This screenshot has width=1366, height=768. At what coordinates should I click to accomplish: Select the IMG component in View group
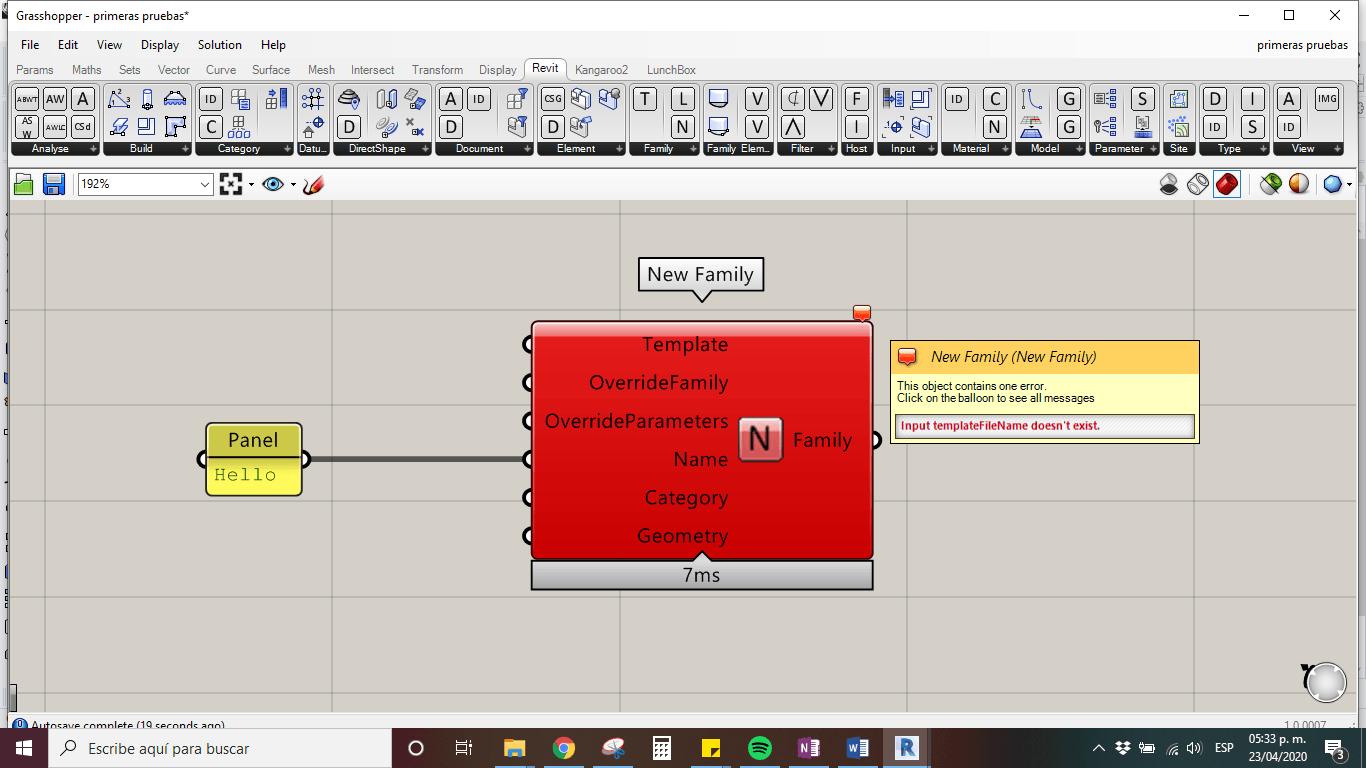tap(1327, 99)
